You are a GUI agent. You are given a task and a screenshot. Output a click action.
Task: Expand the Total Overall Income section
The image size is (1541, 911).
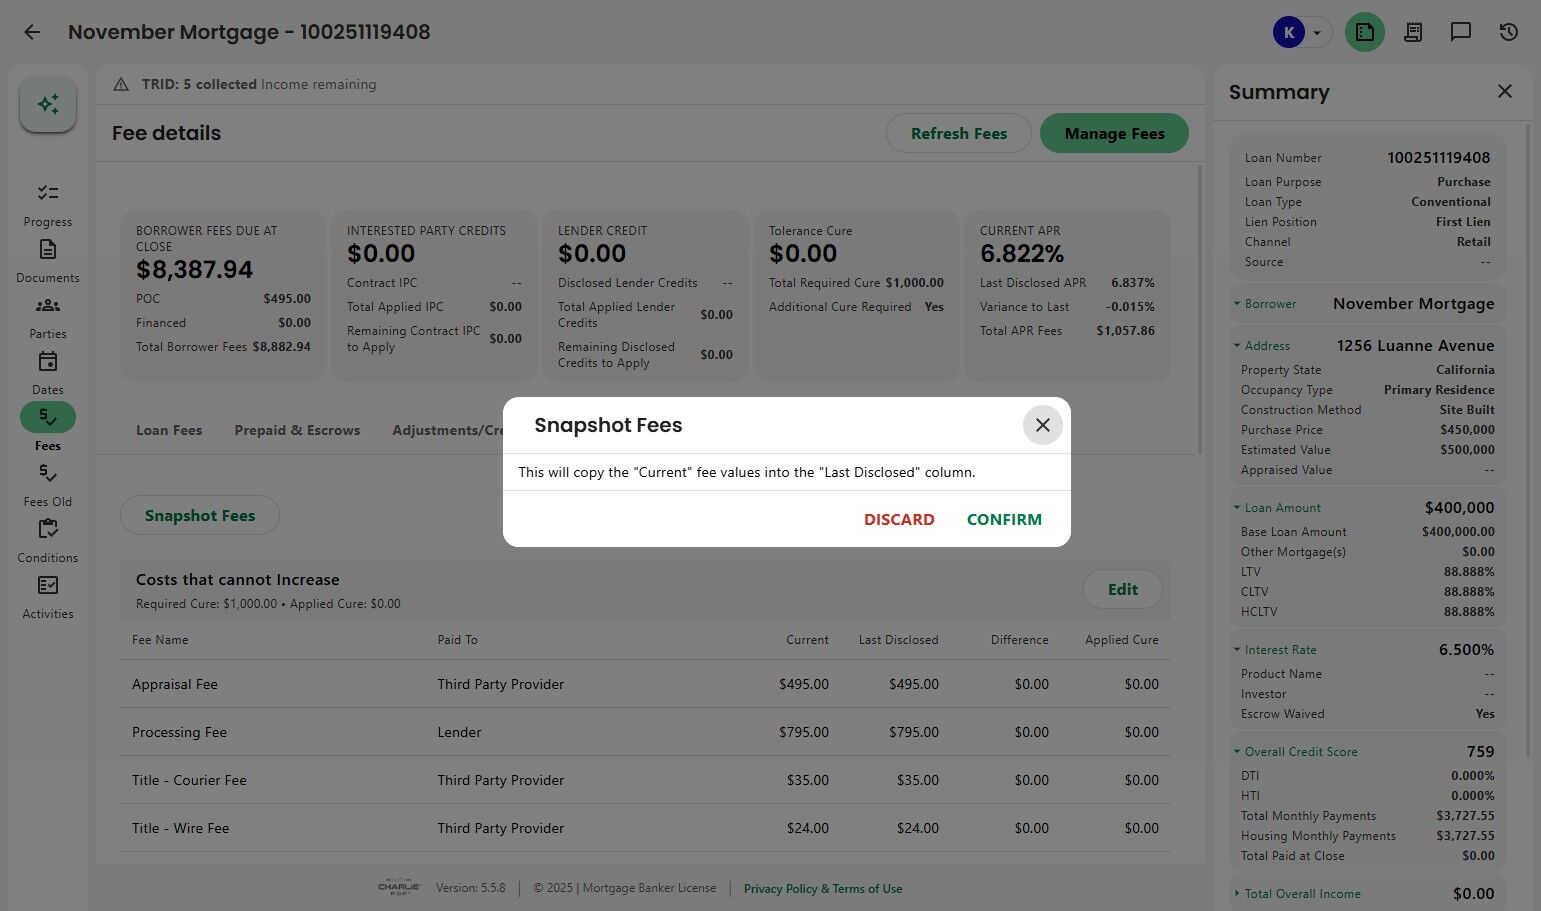pos(1237,894)
